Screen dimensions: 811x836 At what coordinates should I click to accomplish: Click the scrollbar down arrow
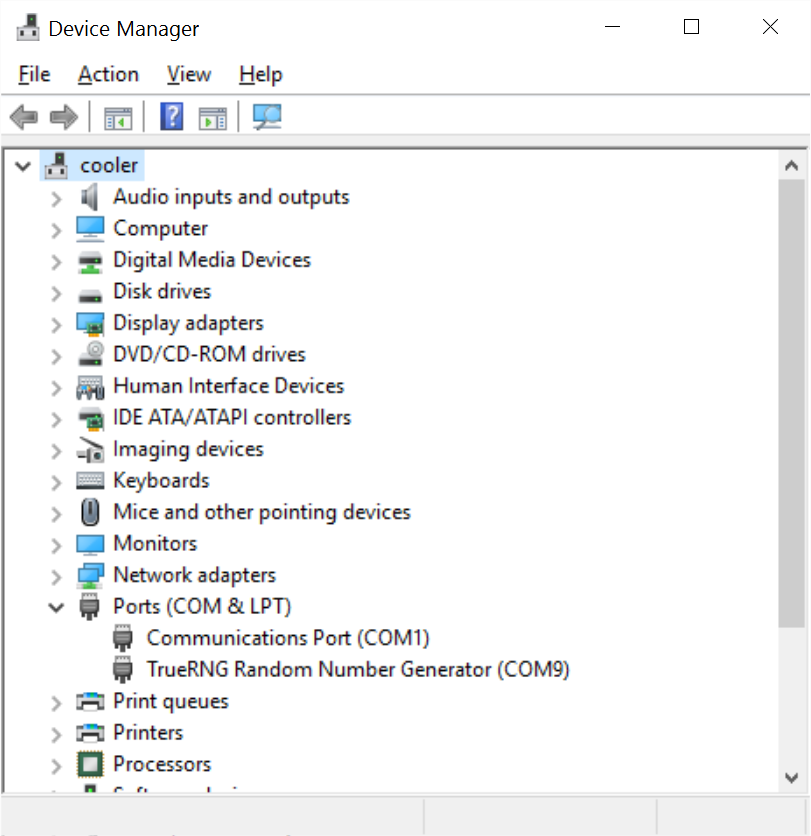[x=793, y=778]
